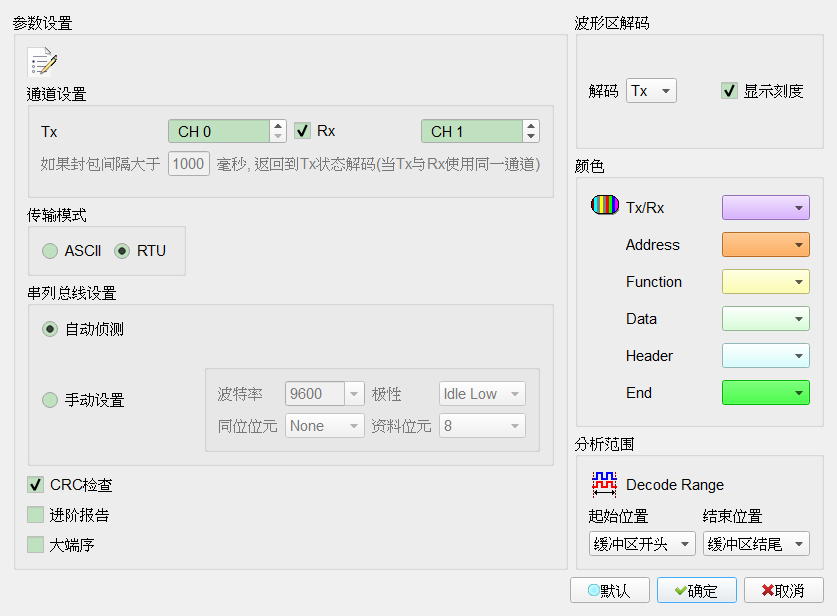Decrease Tx channel CH 0 with down arrow

[278, 137]
